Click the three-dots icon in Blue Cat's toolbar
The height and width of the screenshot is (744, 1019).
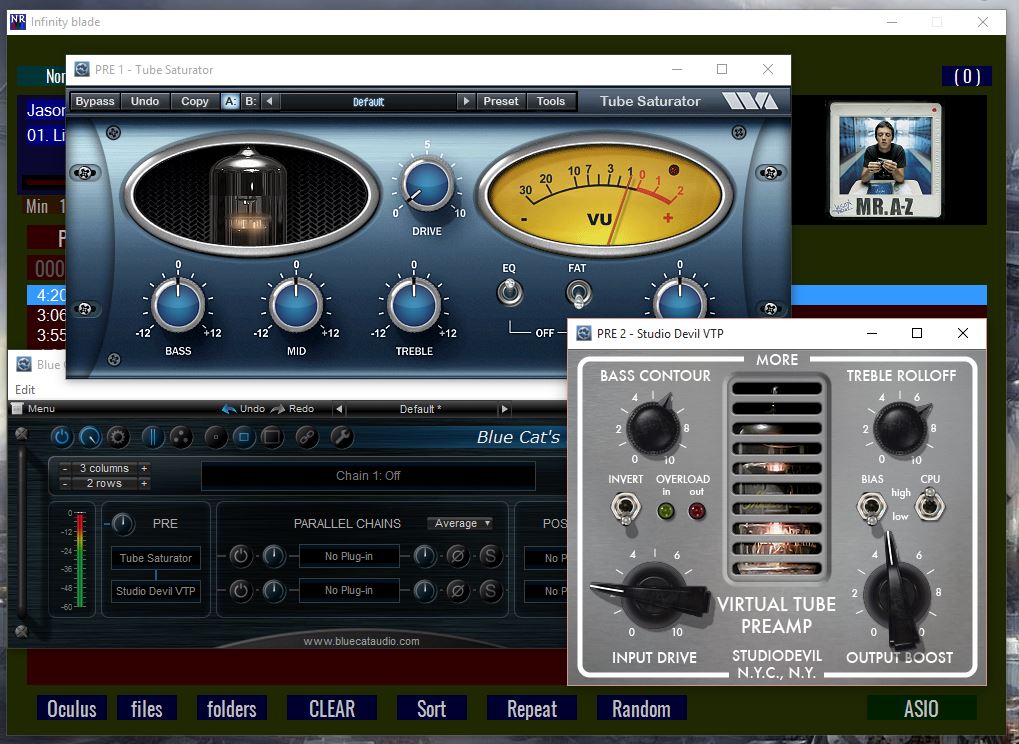click(x=181, y=437)
